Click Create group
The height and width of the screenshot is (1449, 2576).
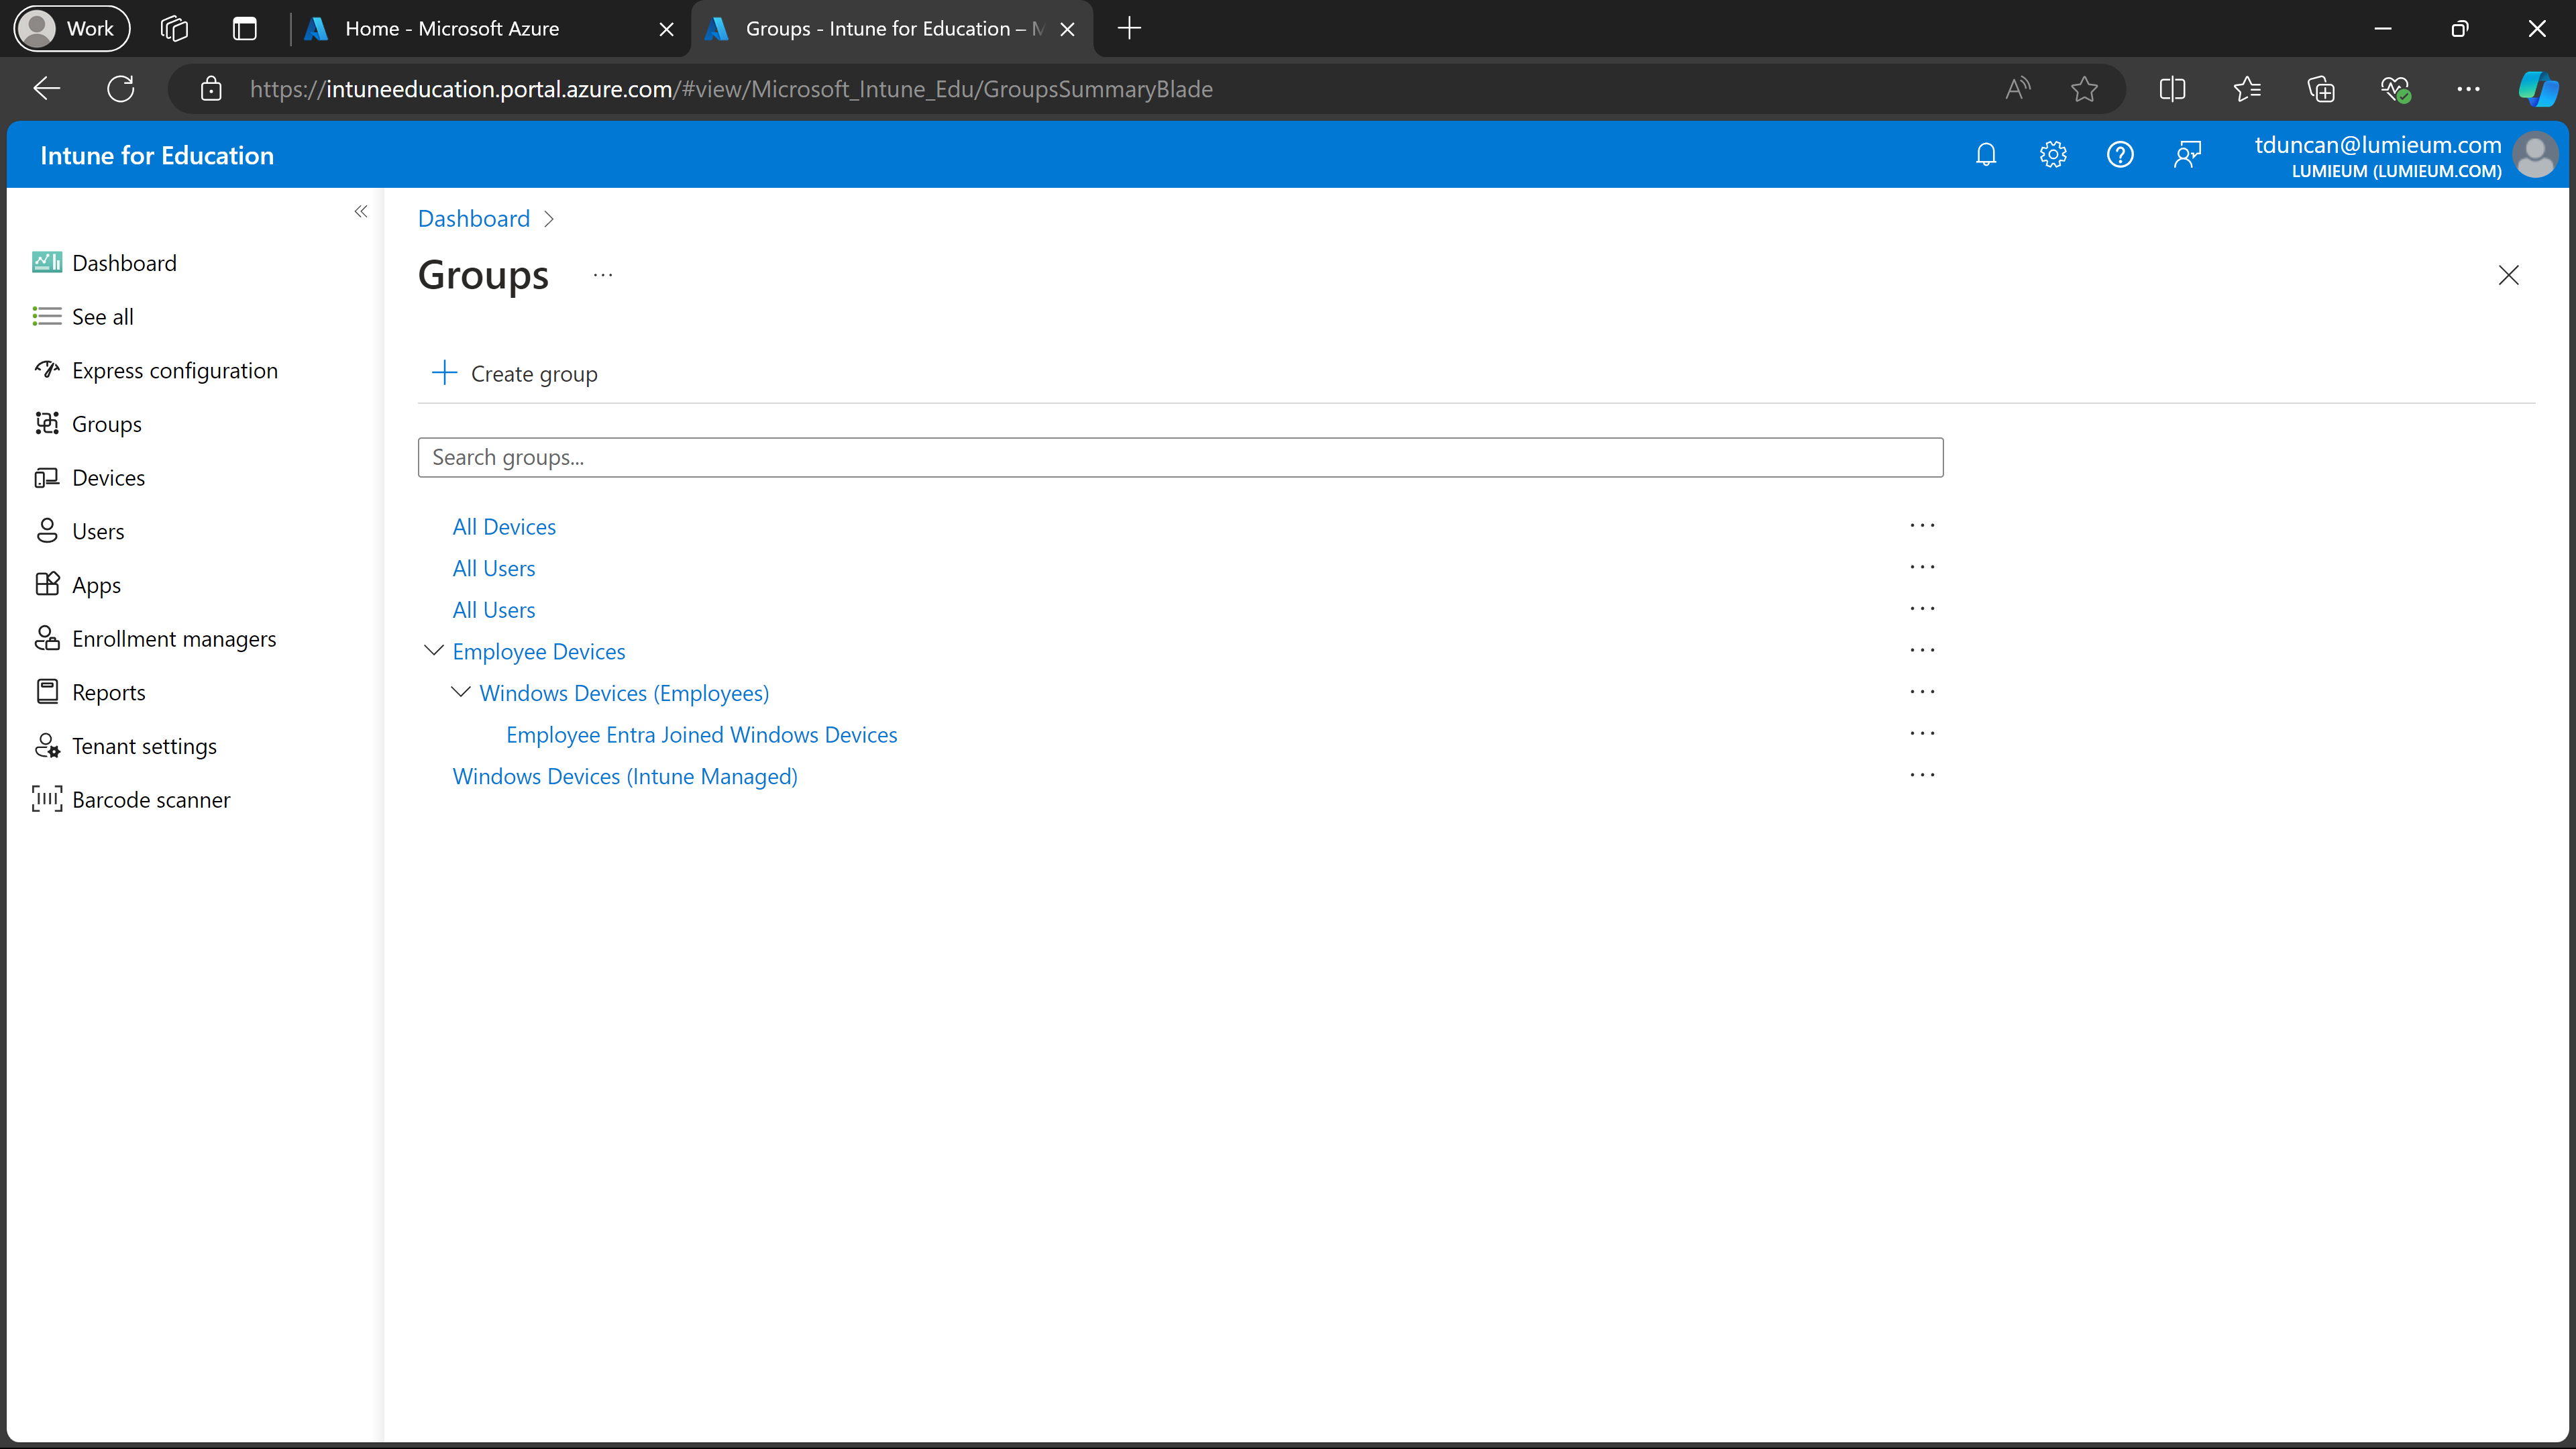click(x=514, y=374)
